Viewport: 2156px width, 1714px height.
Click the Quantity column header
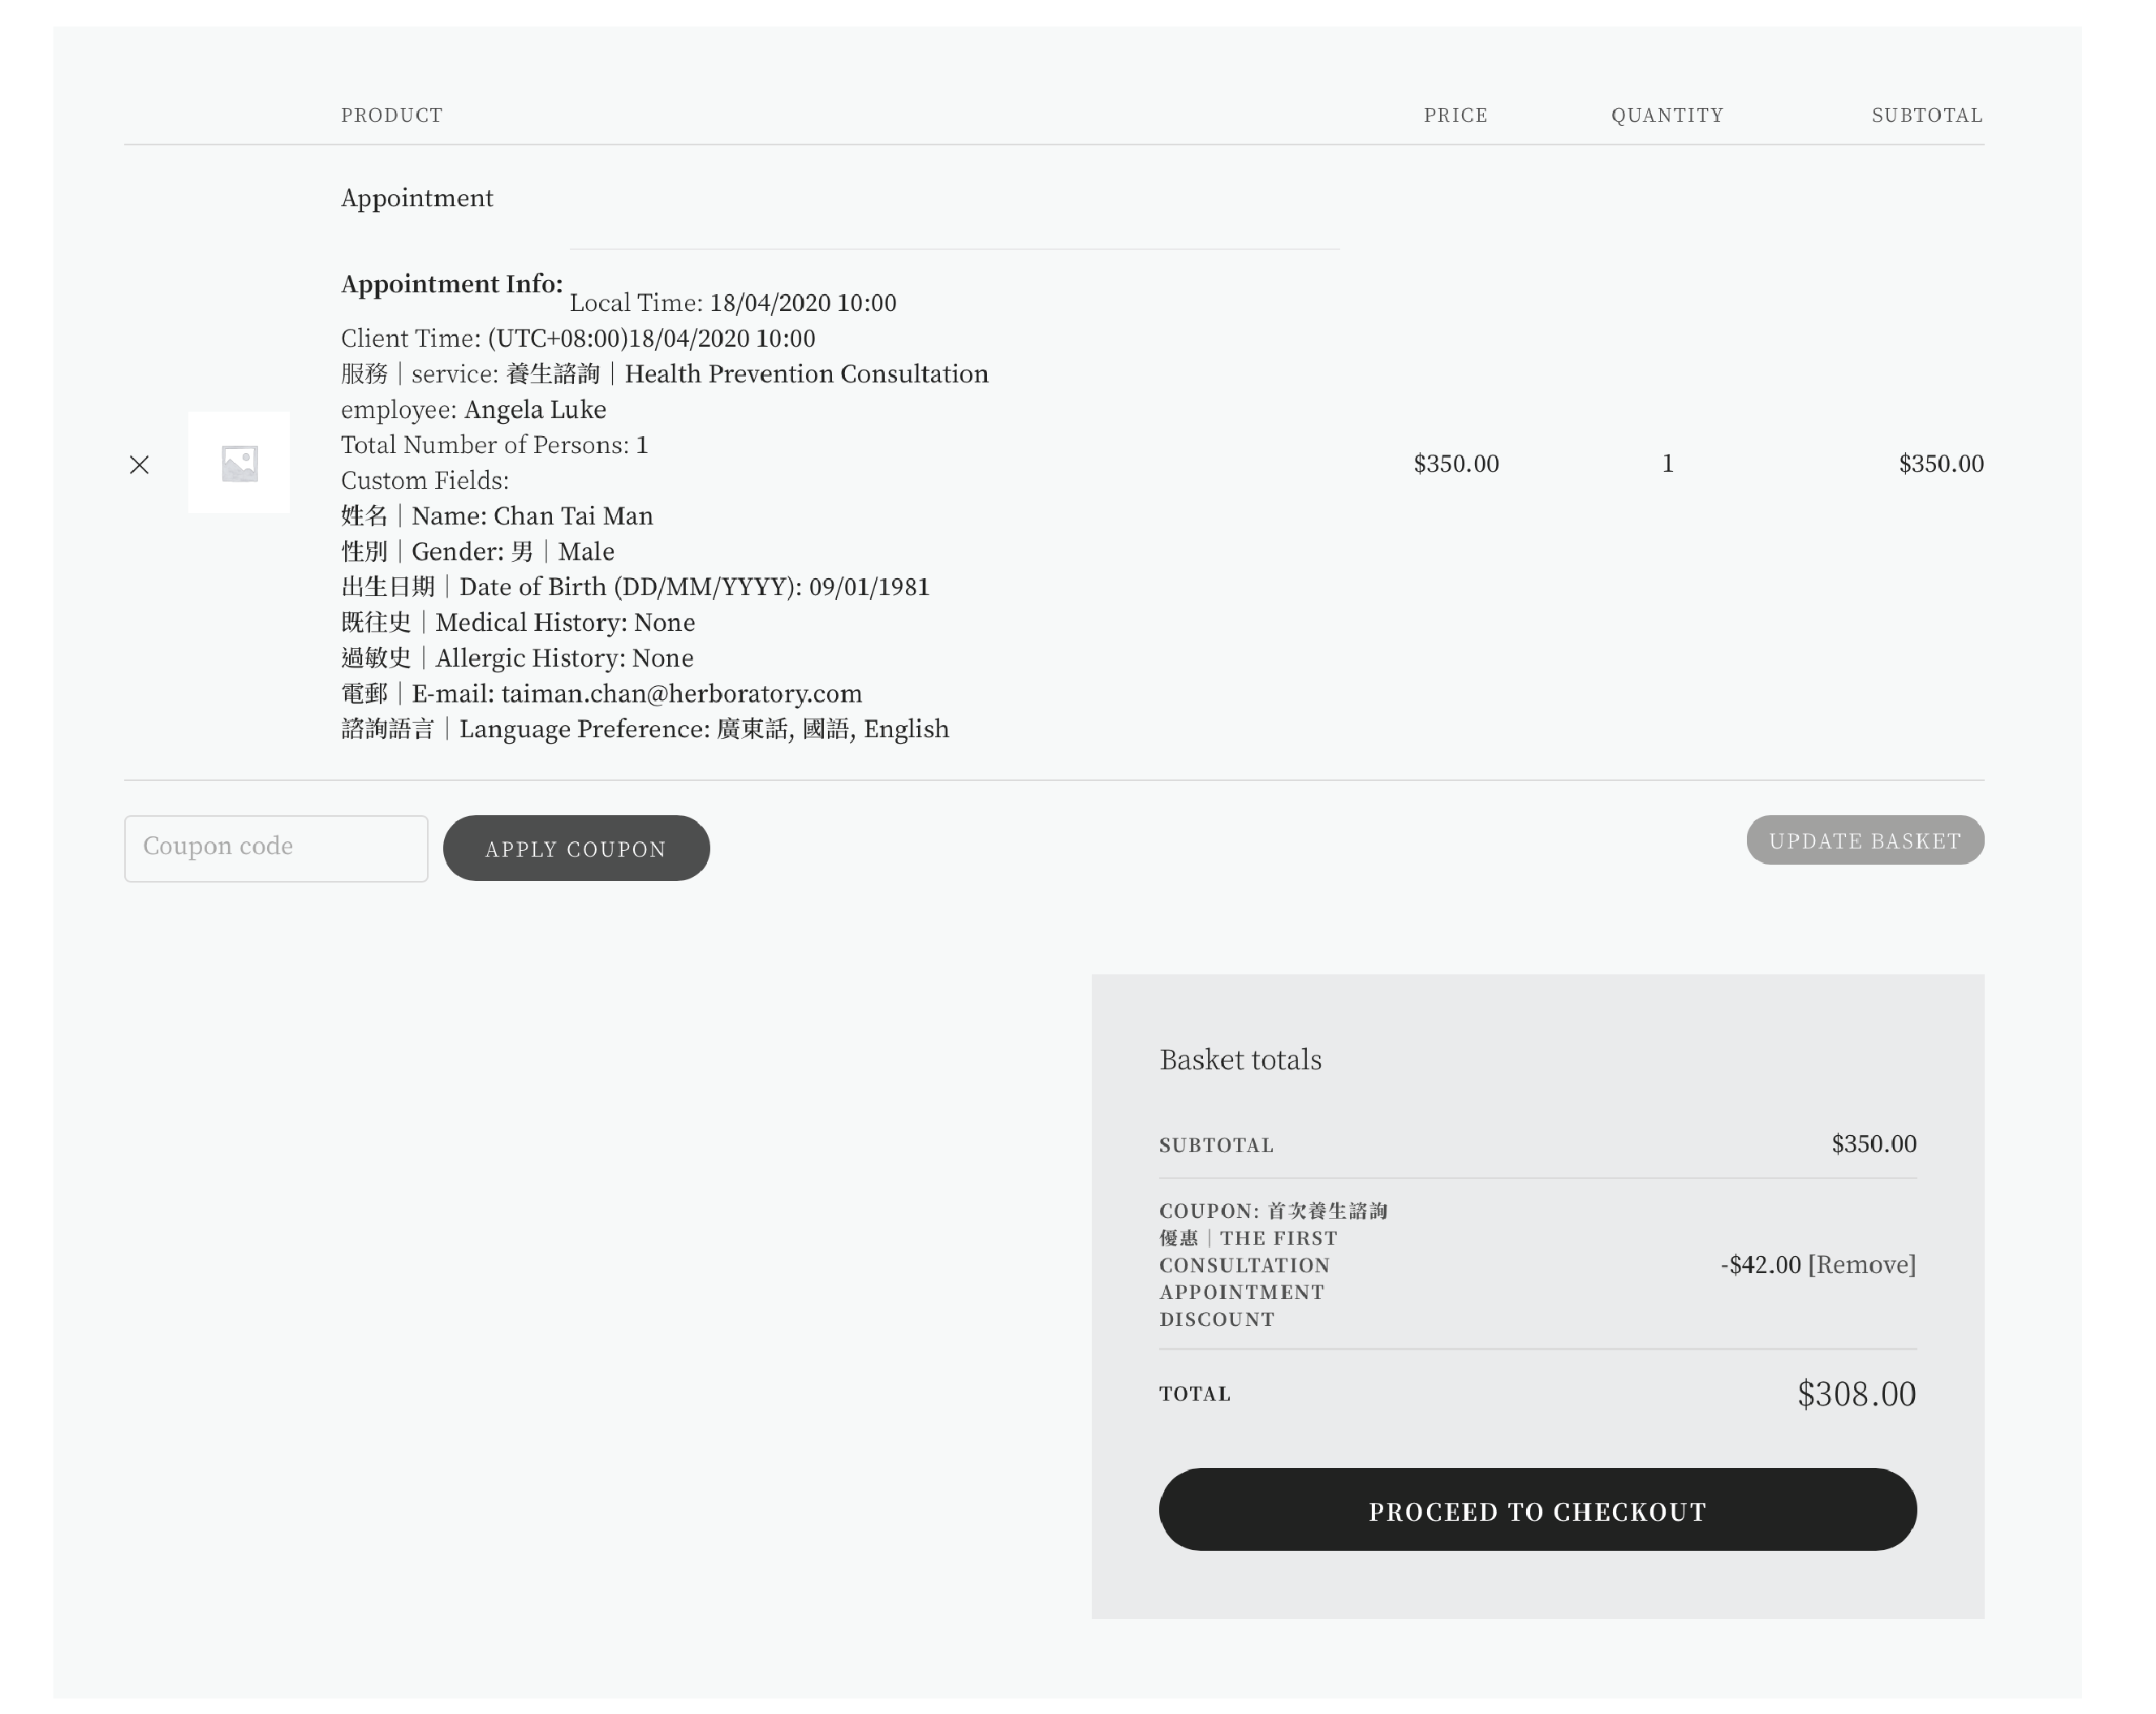click(x=1667, y=115)
